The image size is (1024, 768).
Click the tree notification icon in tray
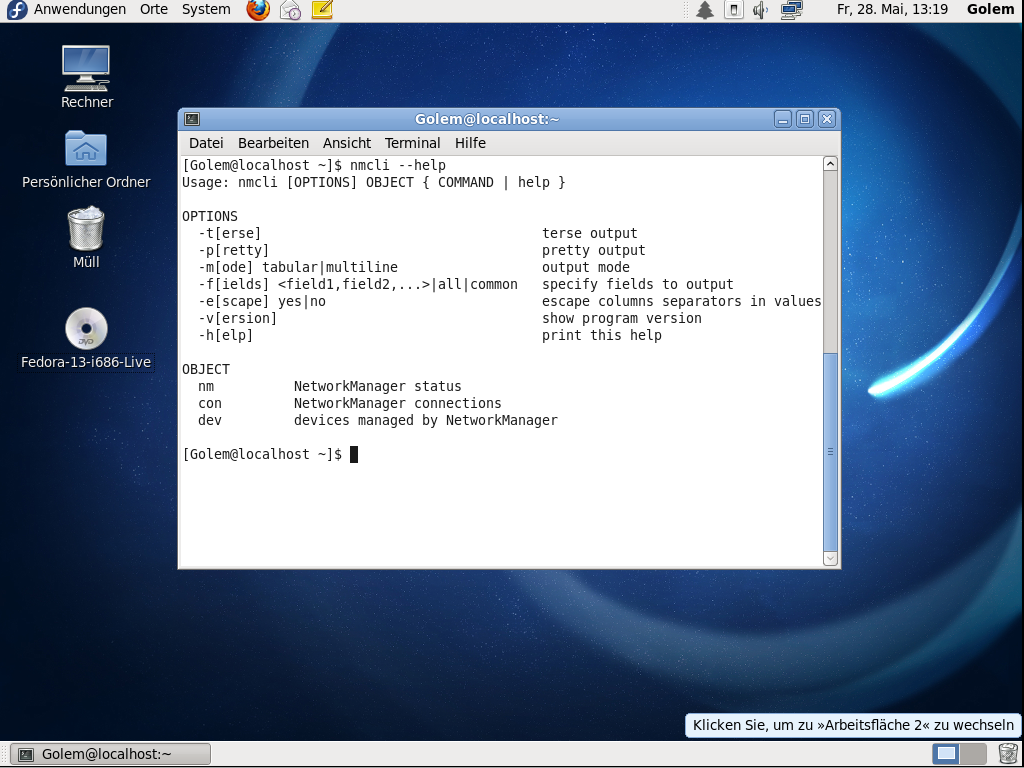pos(705,10)
